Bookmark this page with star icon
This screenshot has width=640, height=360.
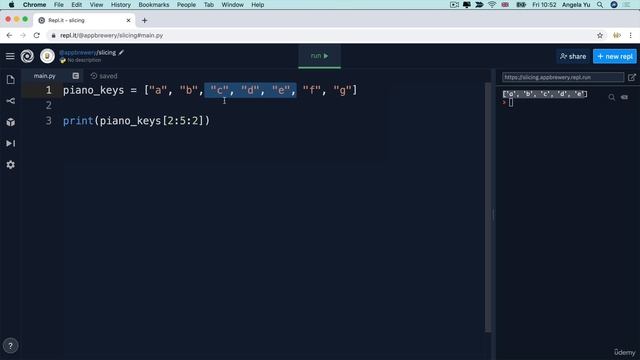[x=600, y=36]
